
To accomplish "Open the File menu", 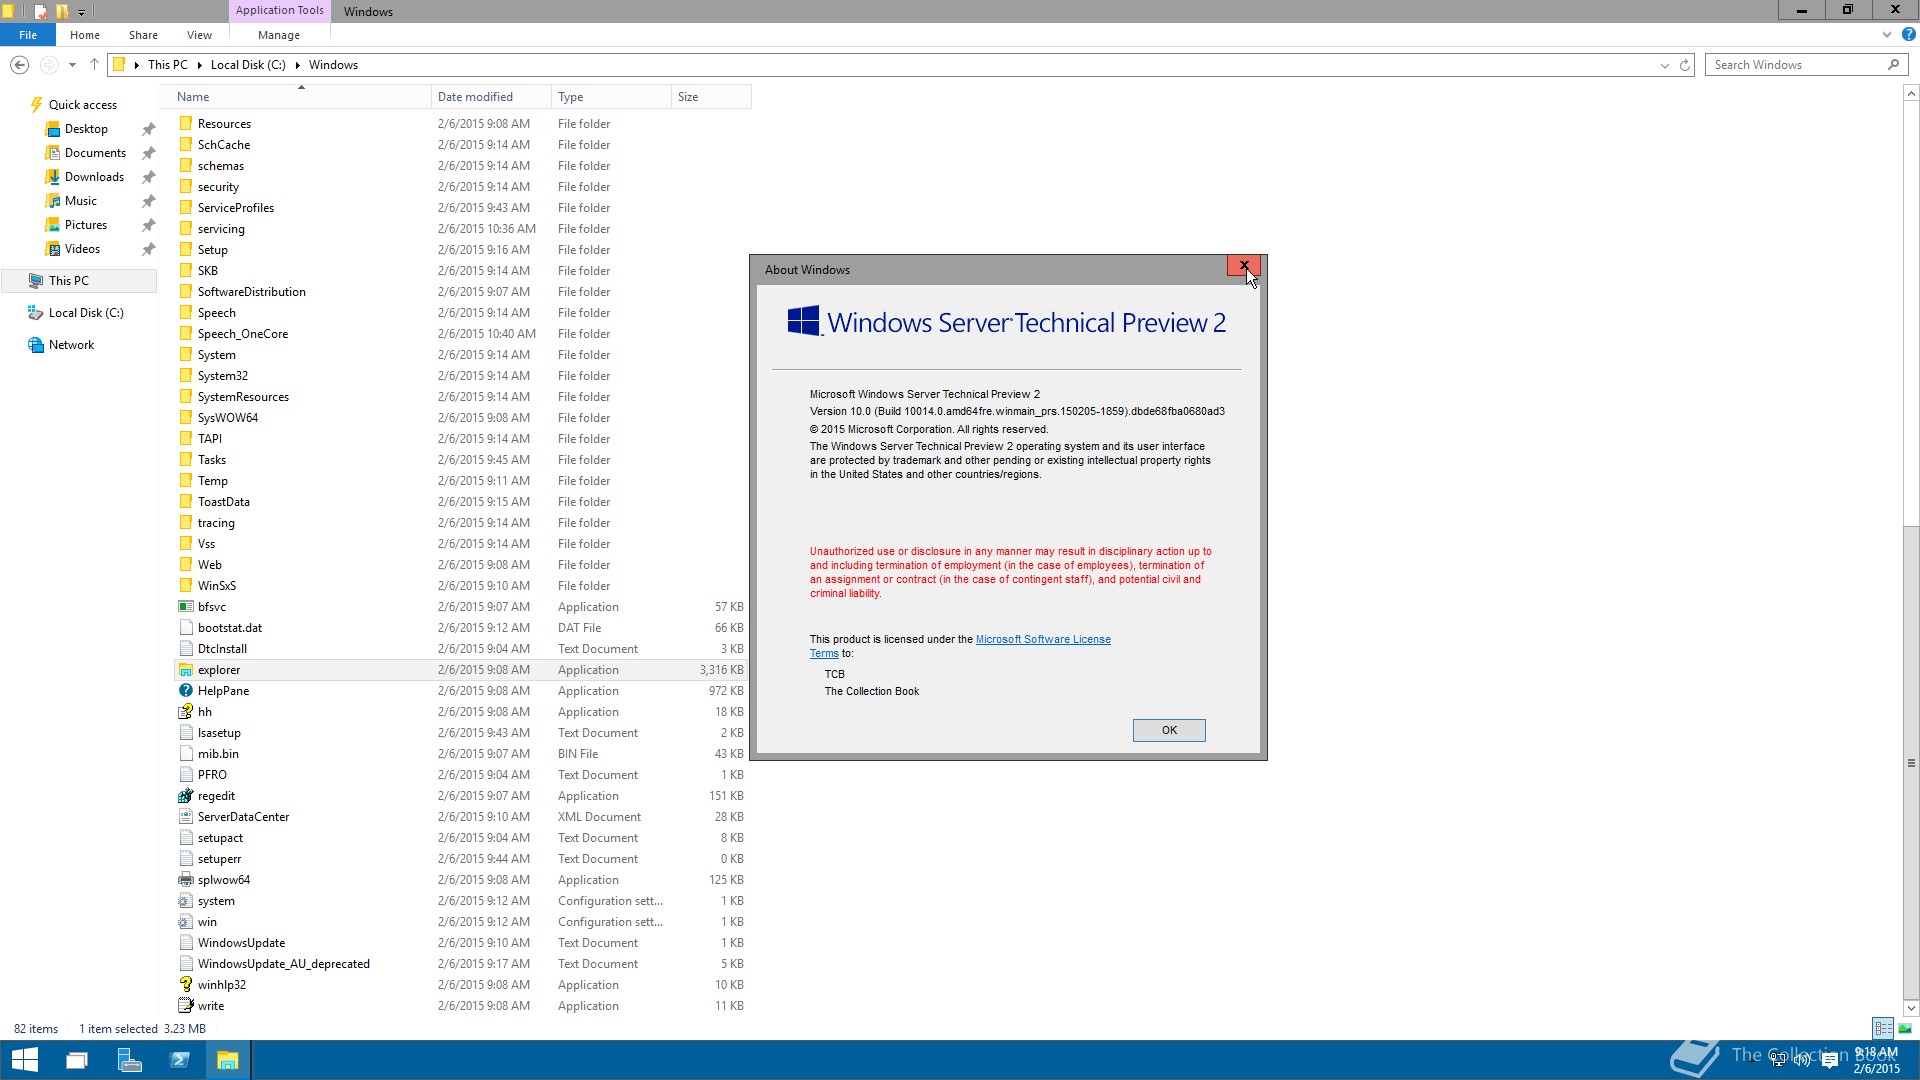I will coord(28,35).
